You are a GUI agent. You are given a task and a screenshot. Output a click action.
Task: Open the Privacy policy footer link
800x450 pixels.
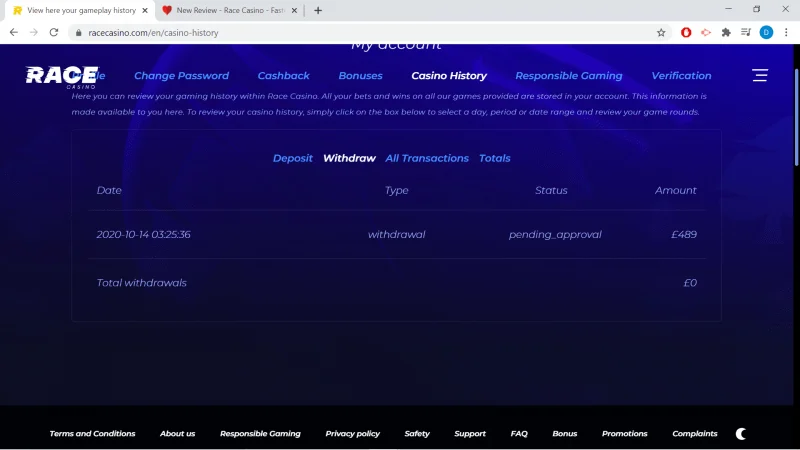pyautogui.click(x=353, y=434)
